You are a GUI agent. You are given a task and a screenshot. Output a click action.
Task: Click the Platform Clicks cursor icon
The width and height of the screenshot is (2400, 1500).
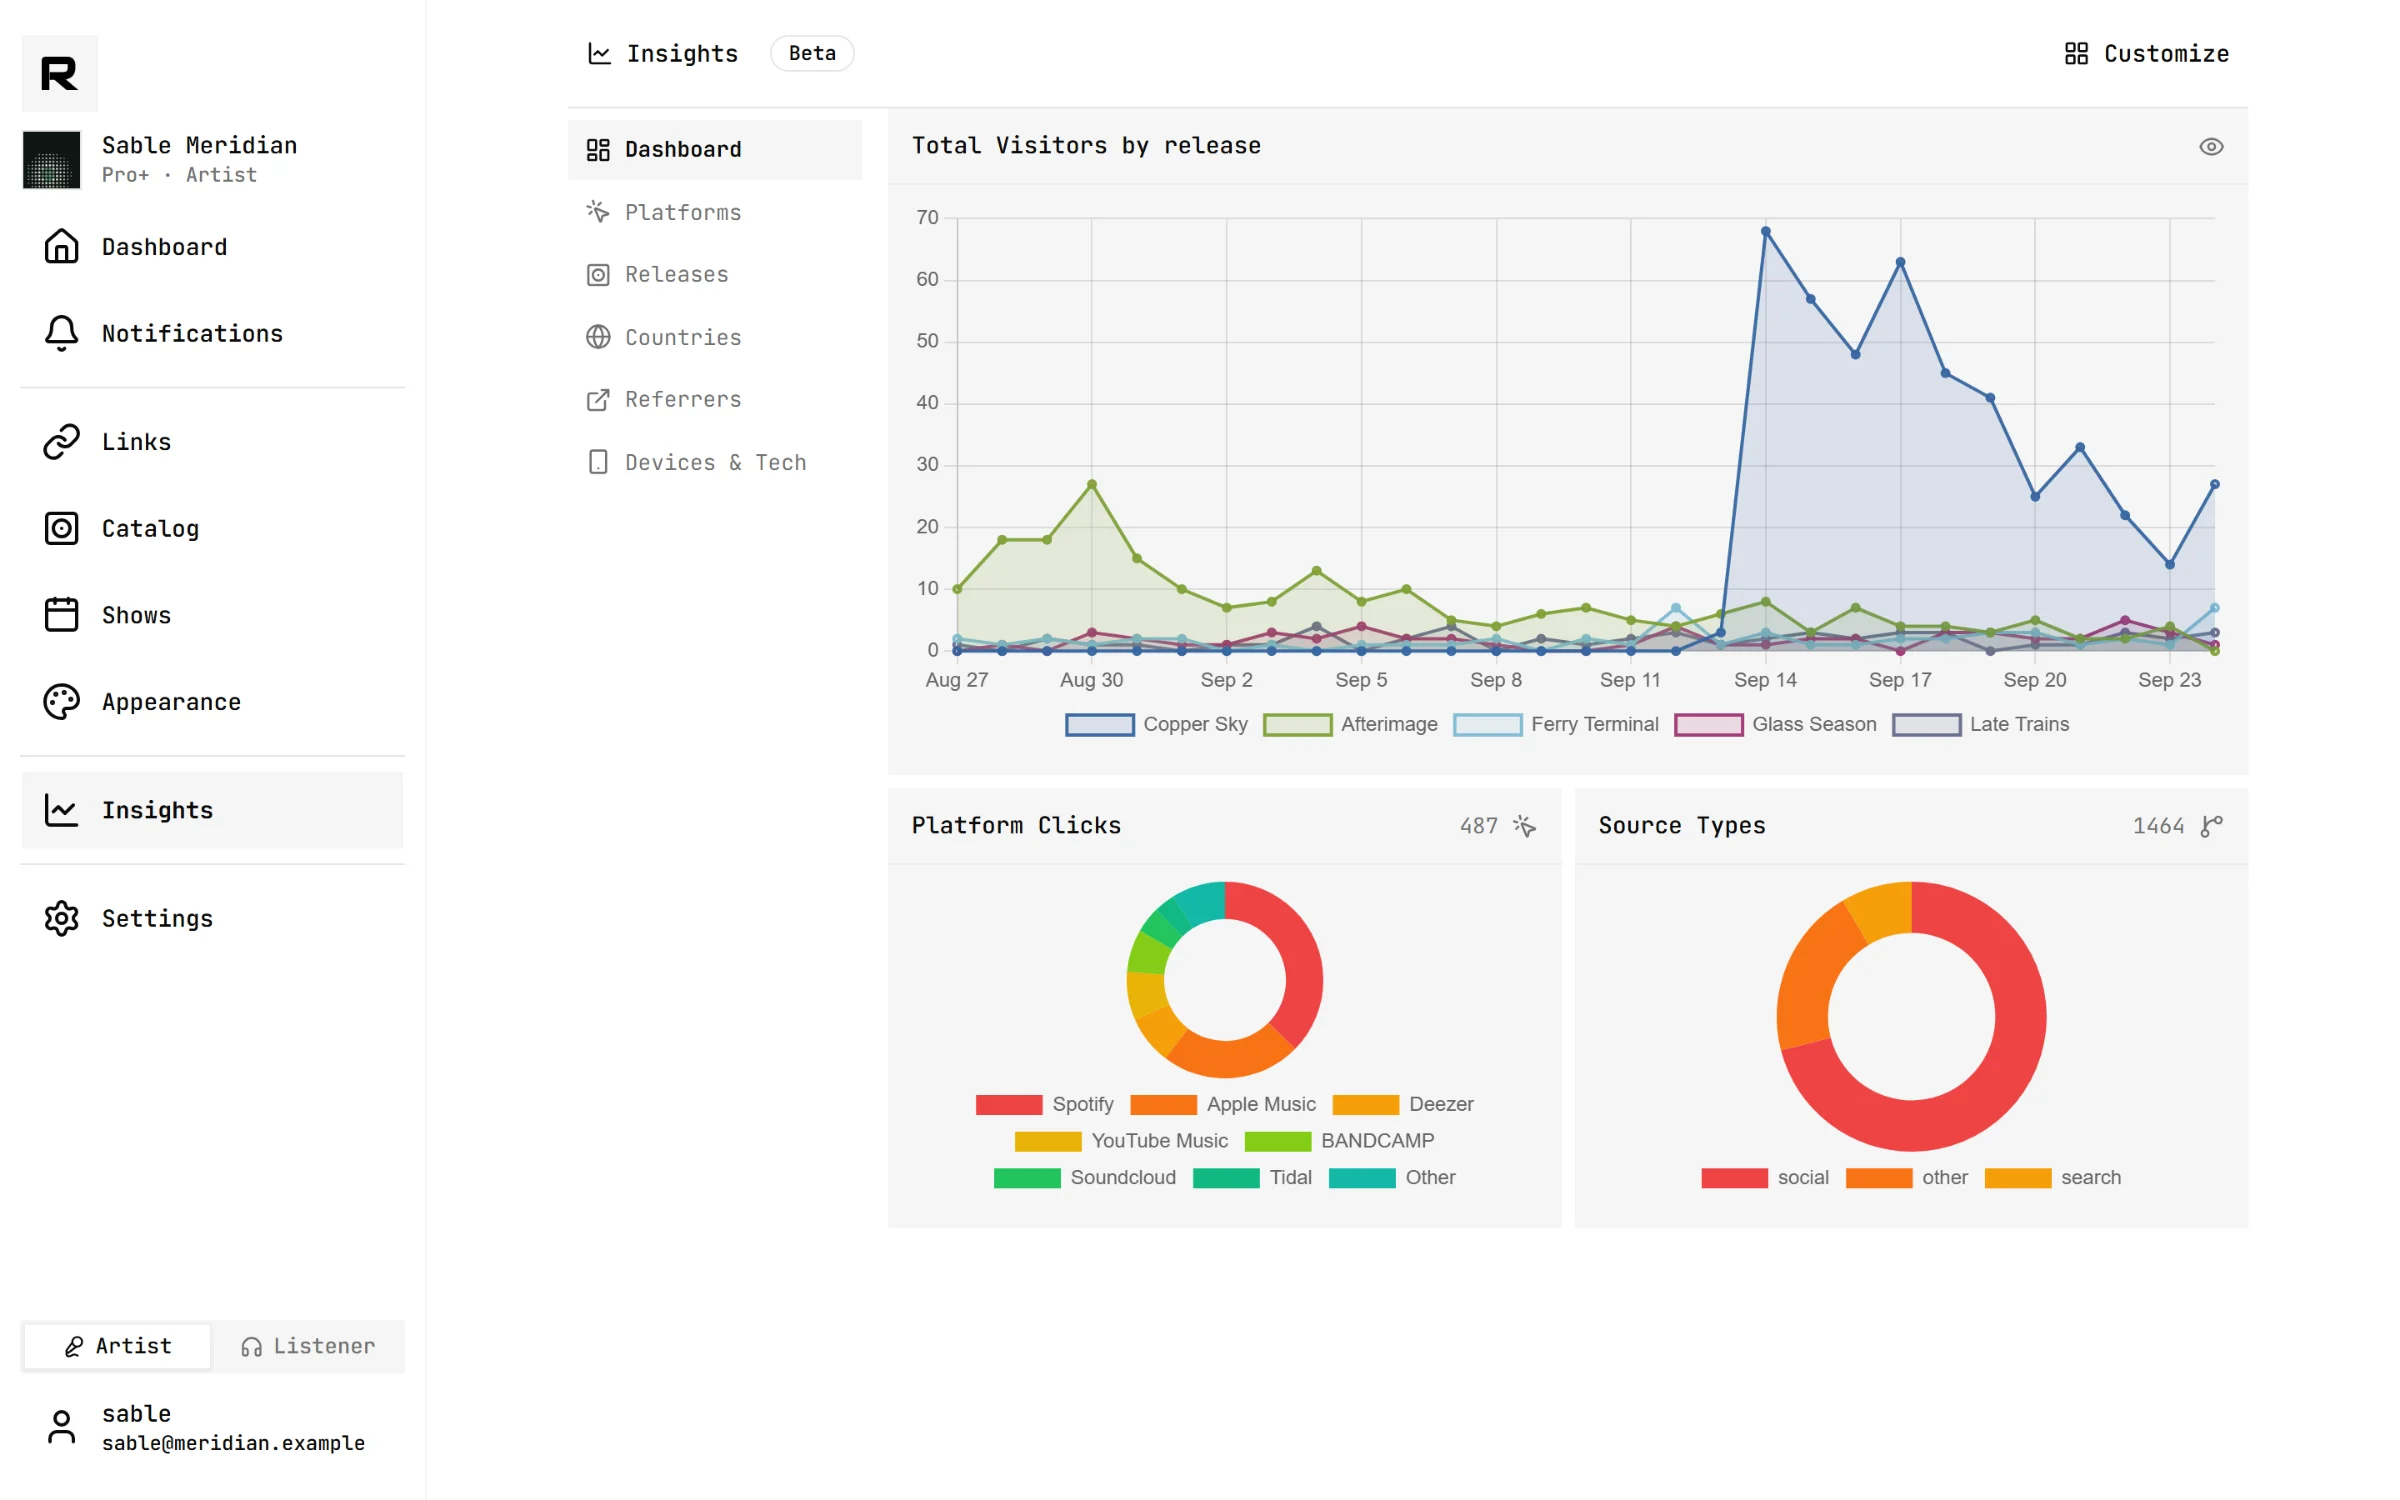tap(1525, 826)
